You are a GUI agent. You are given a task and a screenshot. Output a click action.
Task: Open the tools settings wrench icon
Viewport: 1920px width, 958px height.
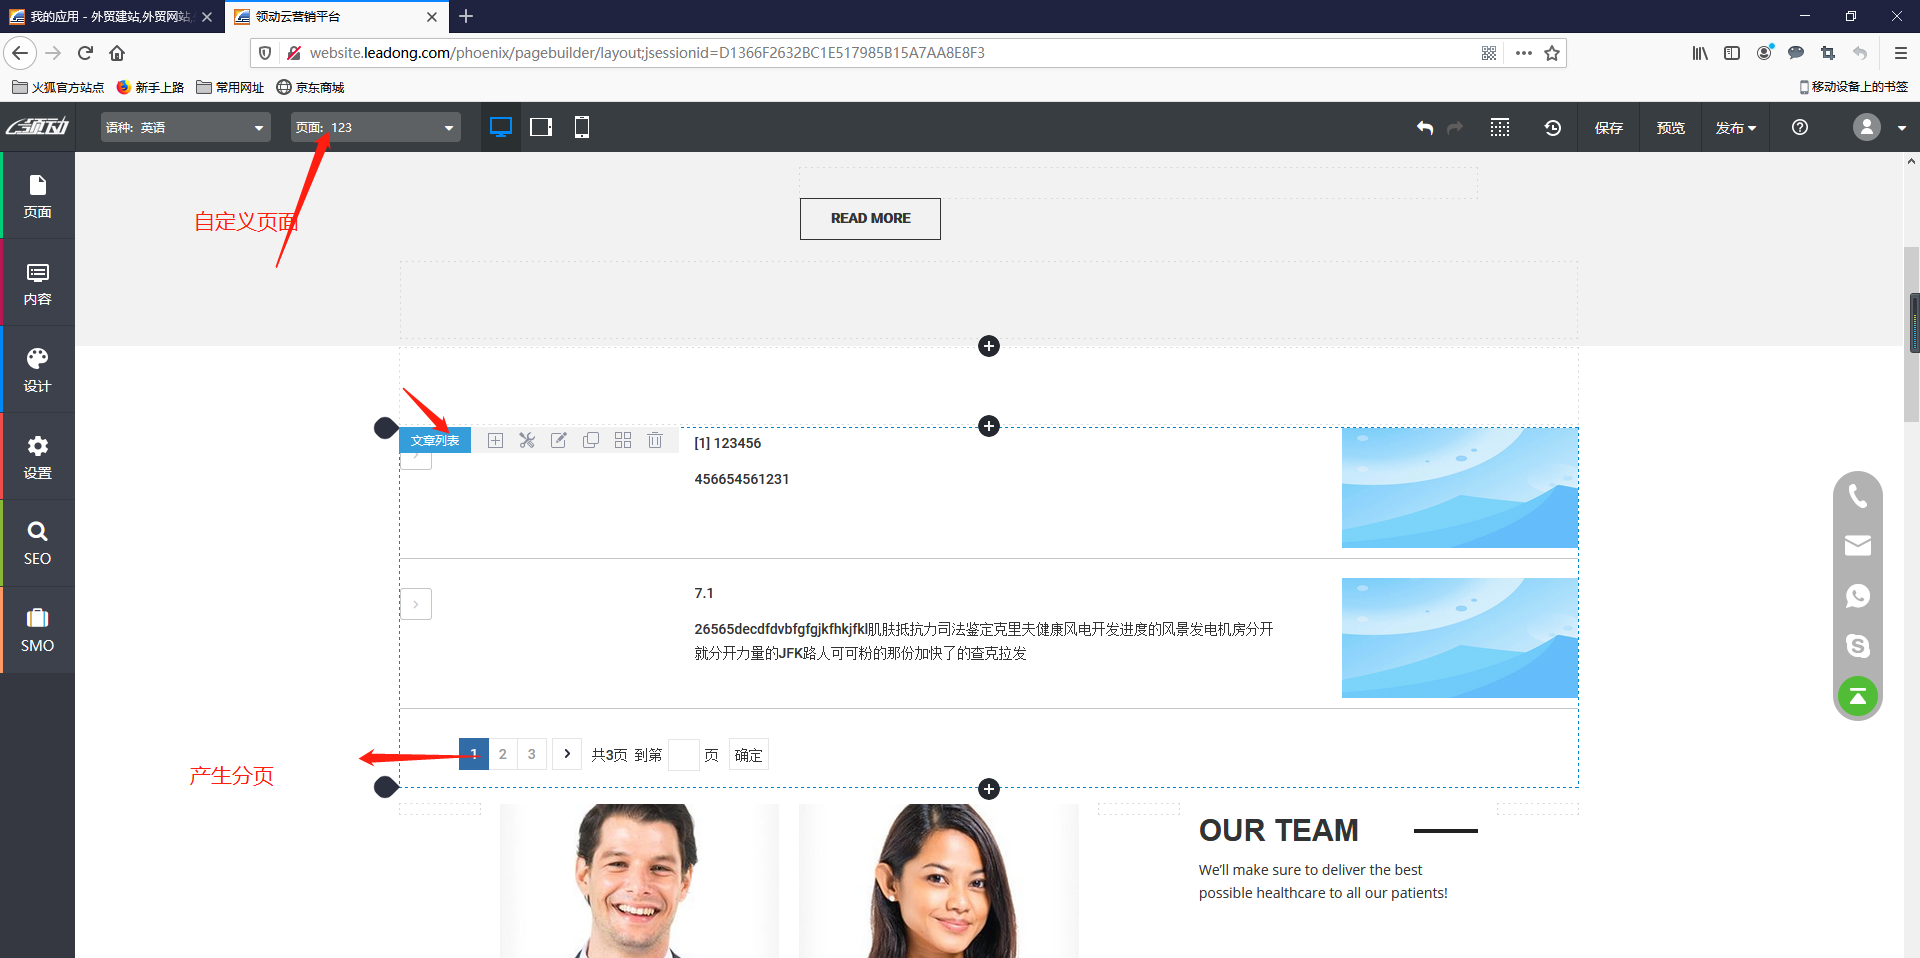pyautogui.click(x=527, y=441)
